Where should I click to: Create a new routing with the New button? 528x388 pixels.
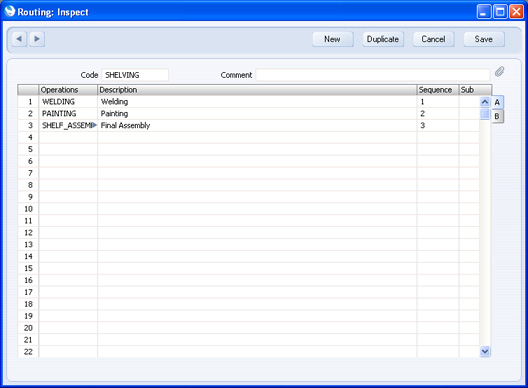pyautogui.click(x=332, y=39)
